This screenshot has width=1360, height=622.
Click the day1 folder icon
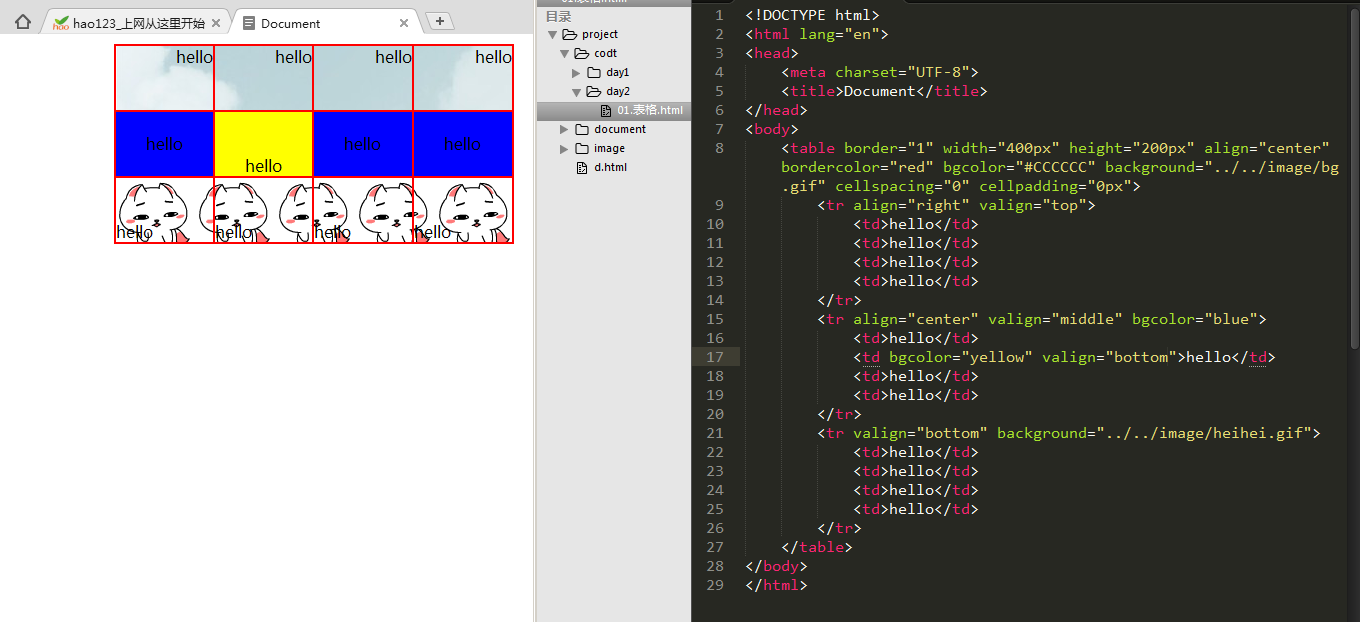[594, 72]
